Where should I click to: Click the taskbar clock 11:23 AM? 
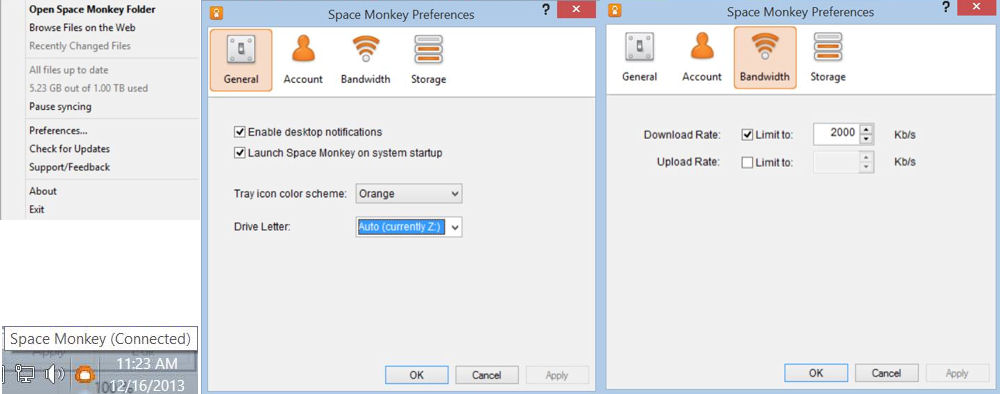147,364
